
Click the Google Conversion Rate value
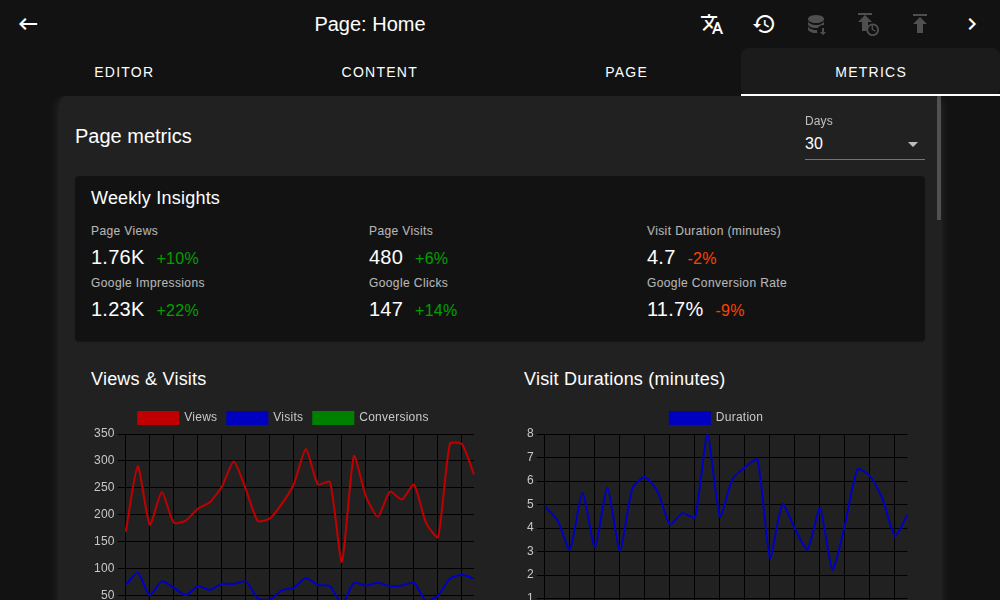pyautogui.click(x=675, y=309)
